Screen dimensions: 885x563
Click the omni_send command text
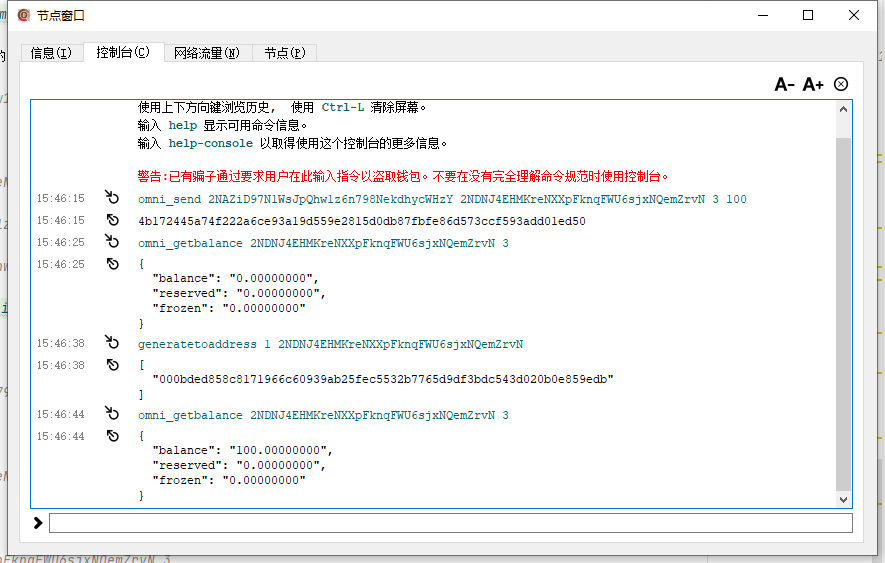442,199
